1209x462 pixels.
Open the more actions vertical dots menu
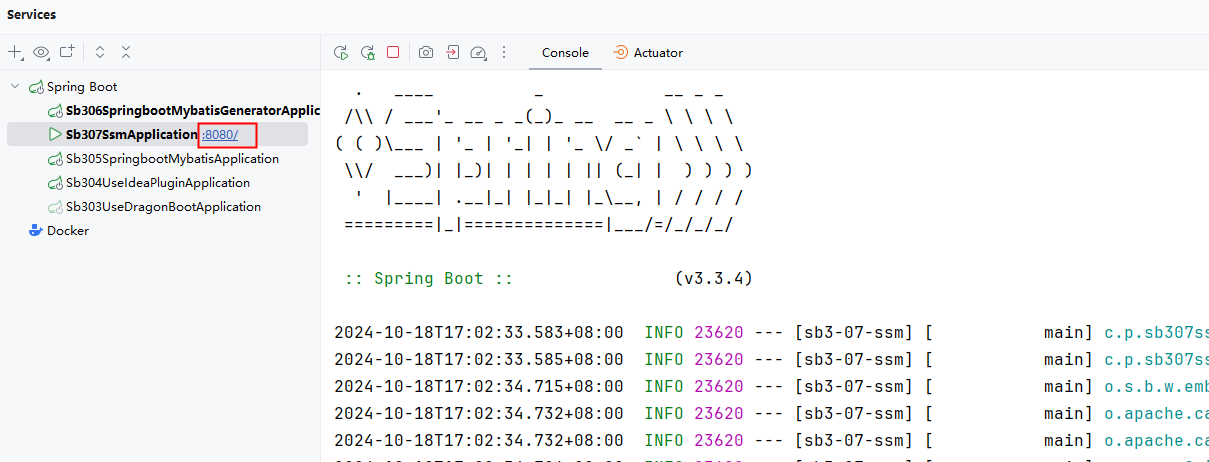pyautogui.click(x=504, y=52)
